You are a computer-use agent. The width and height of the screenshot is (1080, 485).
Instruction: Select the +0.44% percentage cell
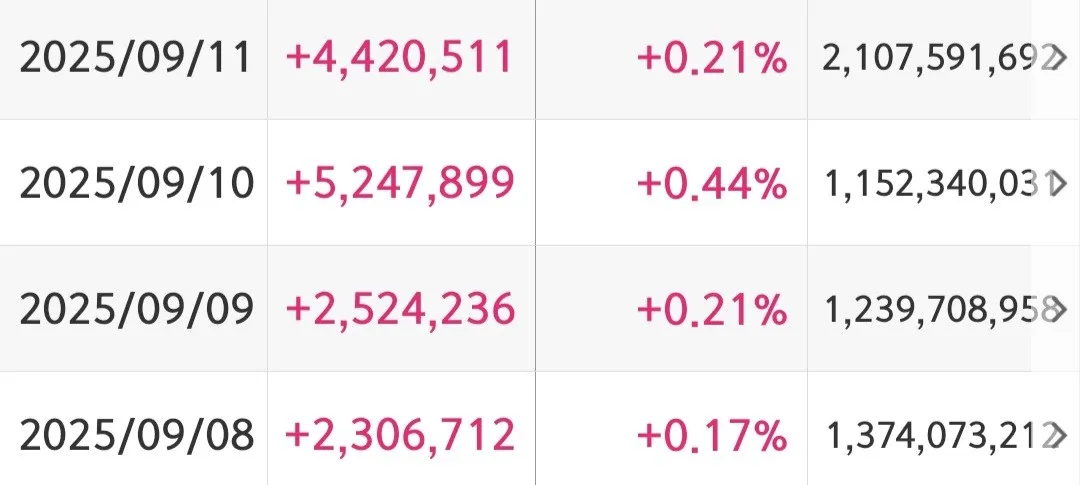711,183
